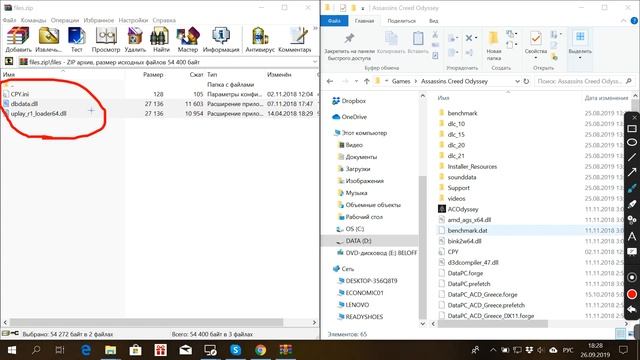This screenshot has width=640, height=360.
Task: Navigate back in Explorer
Action: (330, 81)
